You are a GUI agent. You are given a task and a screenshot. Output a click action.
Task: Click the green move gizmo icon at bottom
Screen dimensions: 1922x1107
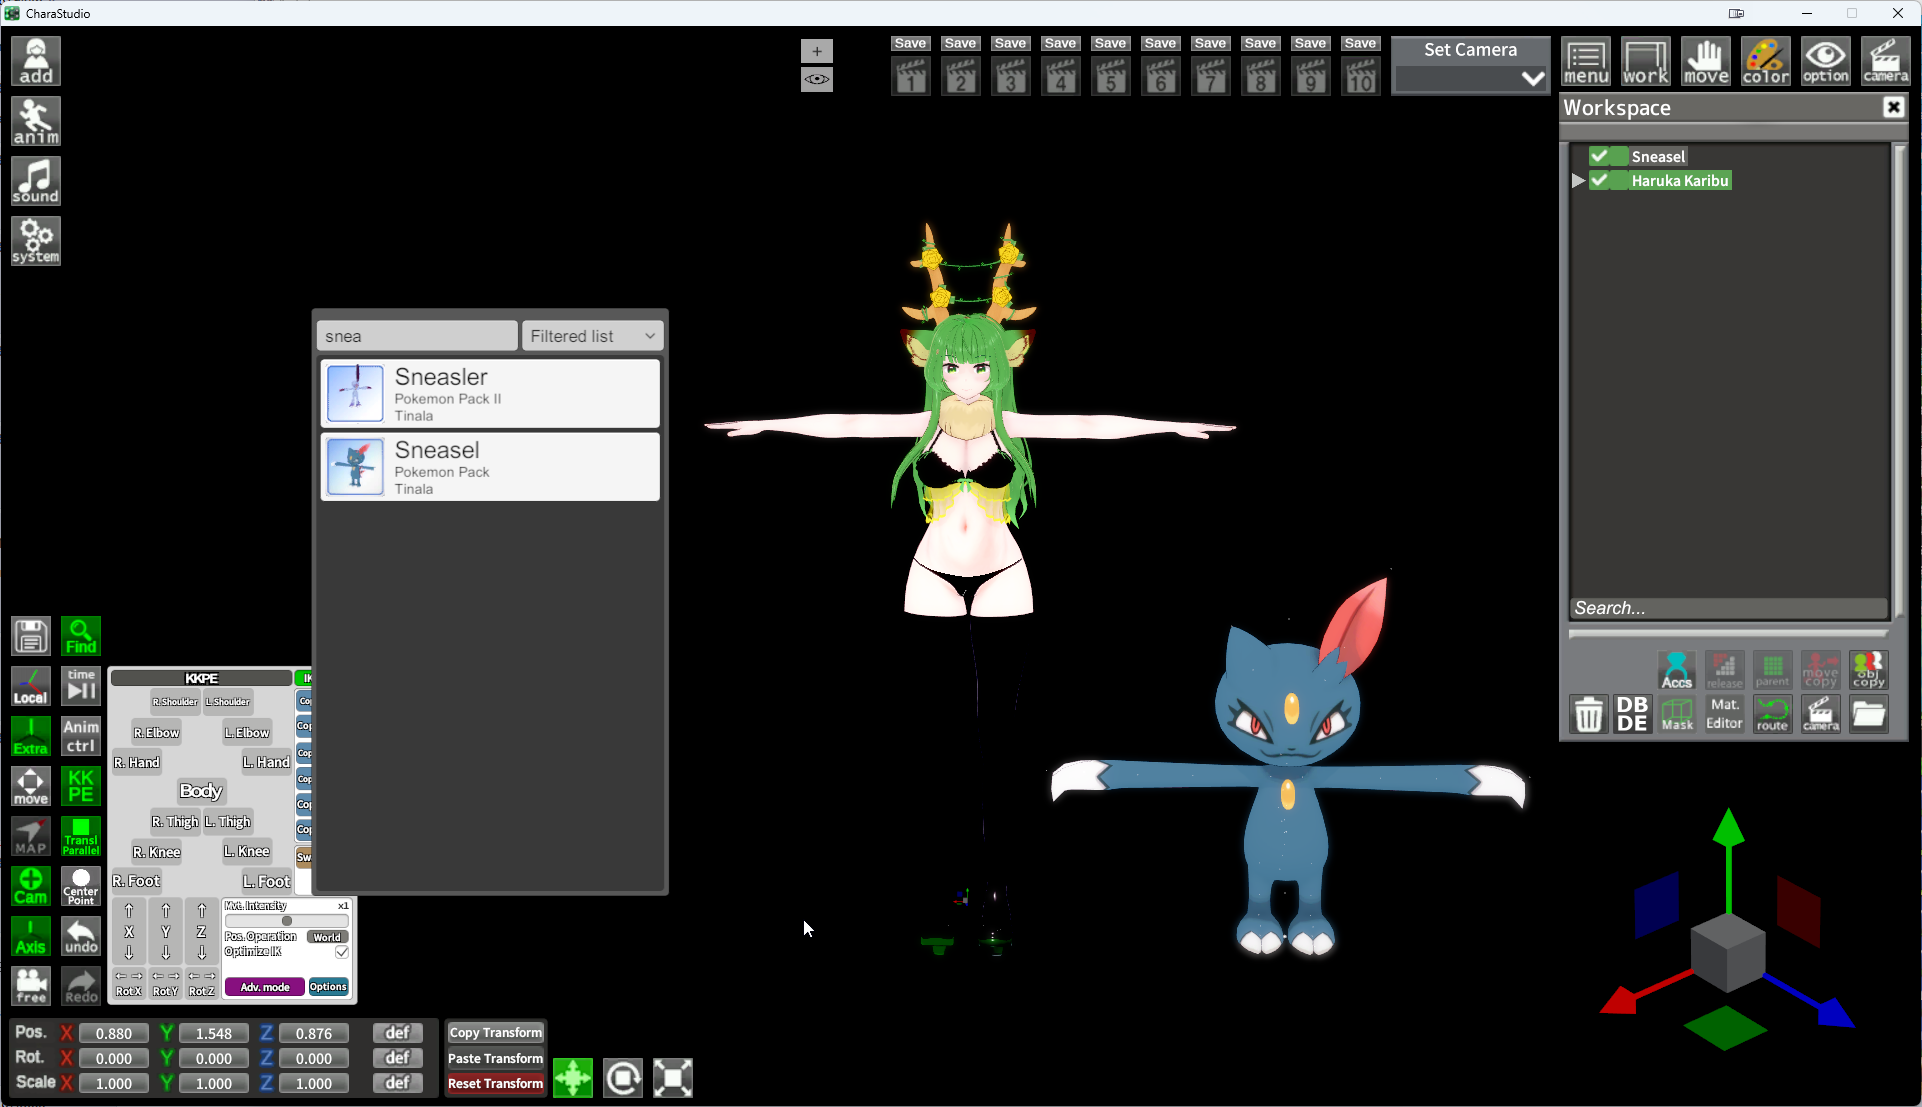pyautogui.click(x=573, y=1078)
